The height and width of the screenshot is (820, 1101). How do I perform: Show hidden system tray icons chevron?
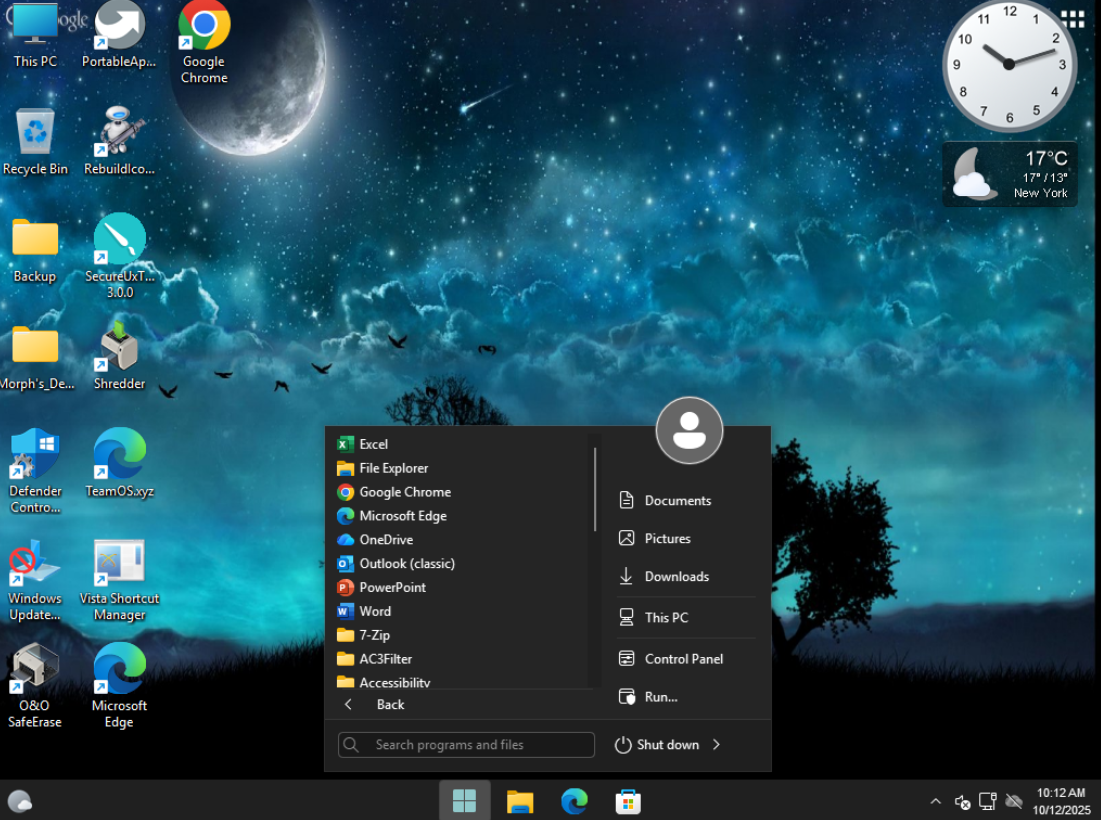tap(935, 801)
